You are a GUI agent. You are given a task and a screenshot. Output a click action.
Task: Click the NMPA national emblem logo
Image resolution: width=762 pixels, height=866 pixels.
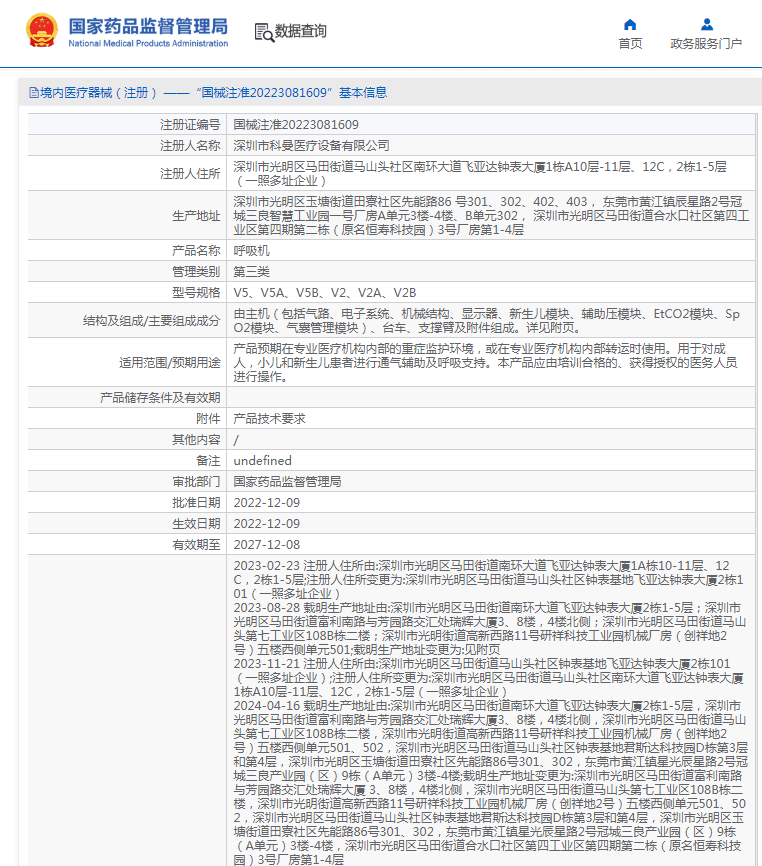42,31
